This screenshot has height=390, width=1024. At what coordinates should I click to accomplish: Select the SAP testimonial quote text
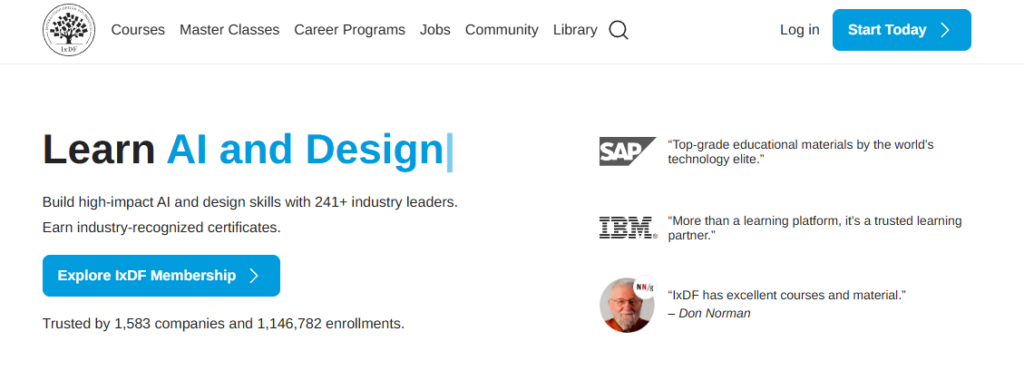tap(801, 152)
